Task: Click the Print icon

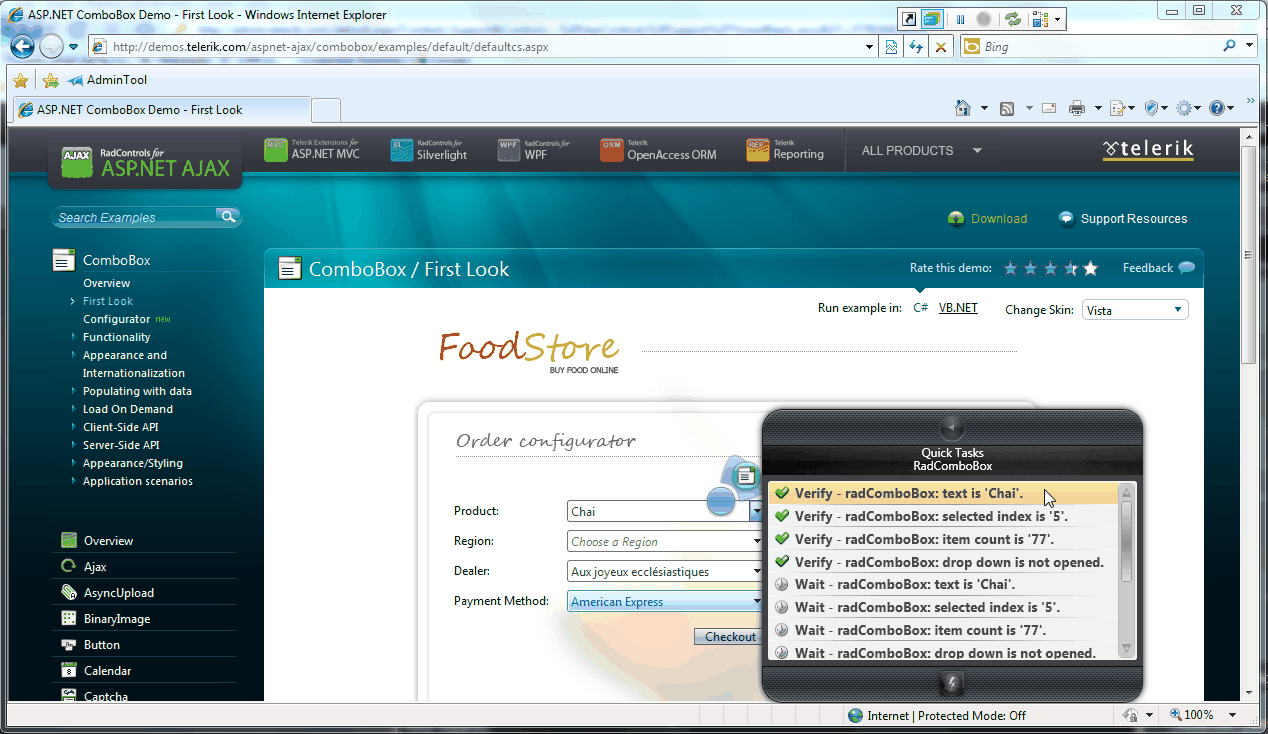Action: point(1077,108)
